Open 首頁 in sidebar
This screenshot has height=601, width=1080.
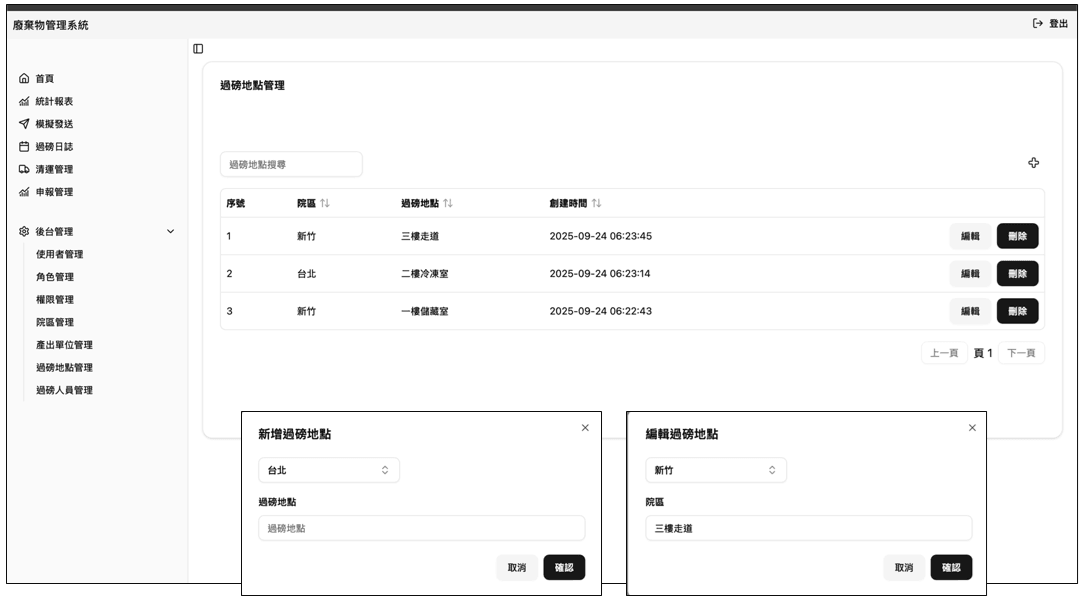45,78
